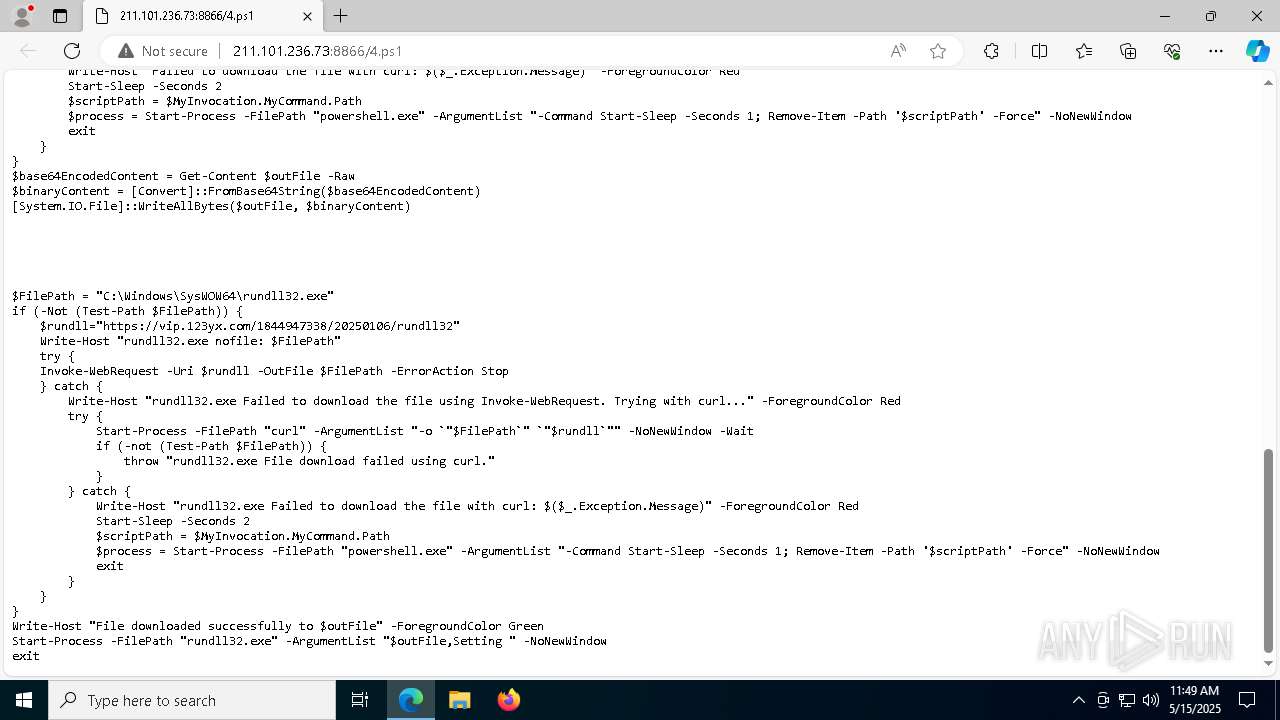Viewport: 1280px width, 720px height.
Task: Click 'Start-Process -FilePath "rundll32.exe"' line
Action: (309, 641)
